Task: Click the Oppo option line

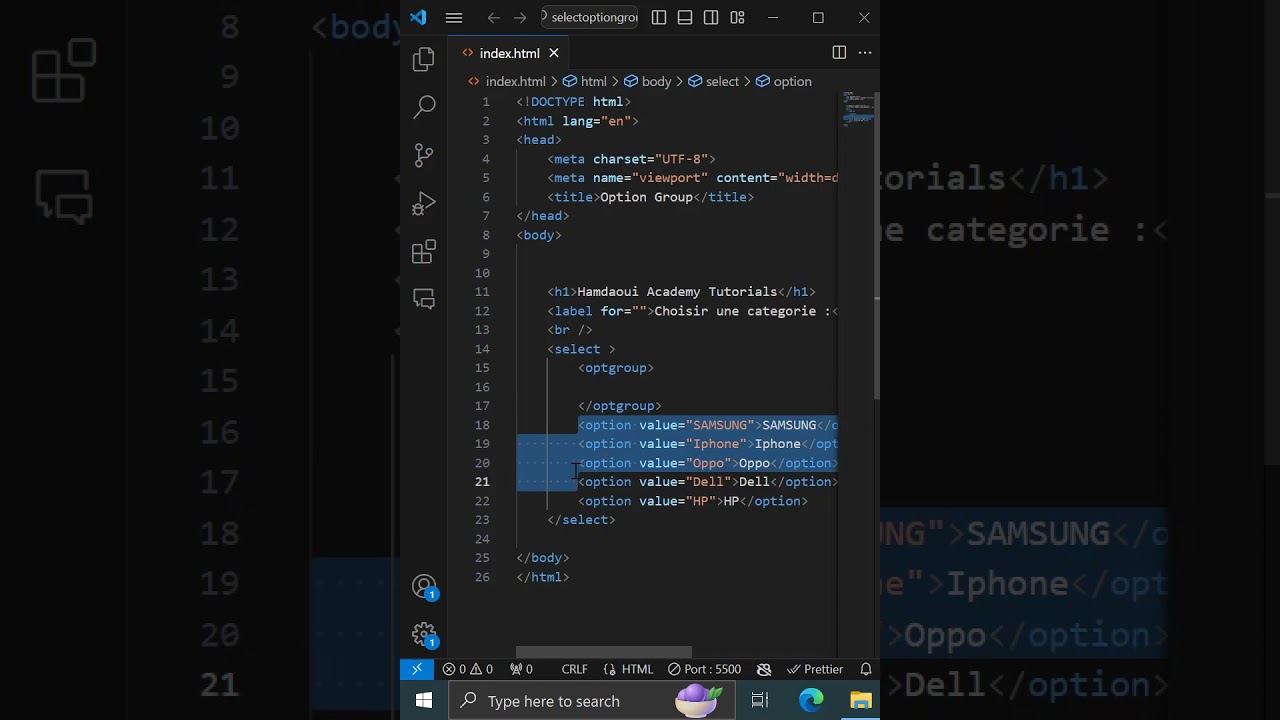Action: [708, 463]
